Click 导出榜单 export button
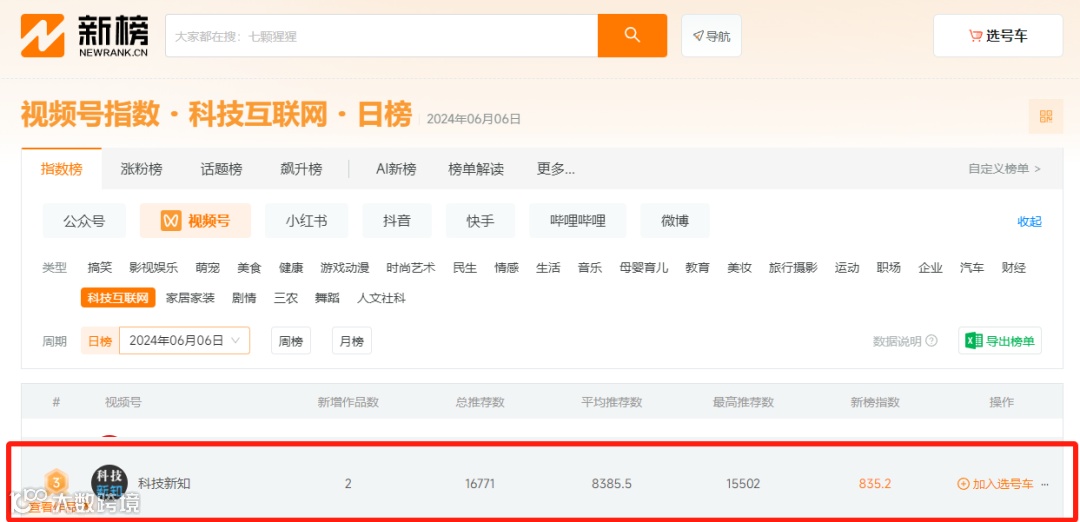 coord(999,340)
